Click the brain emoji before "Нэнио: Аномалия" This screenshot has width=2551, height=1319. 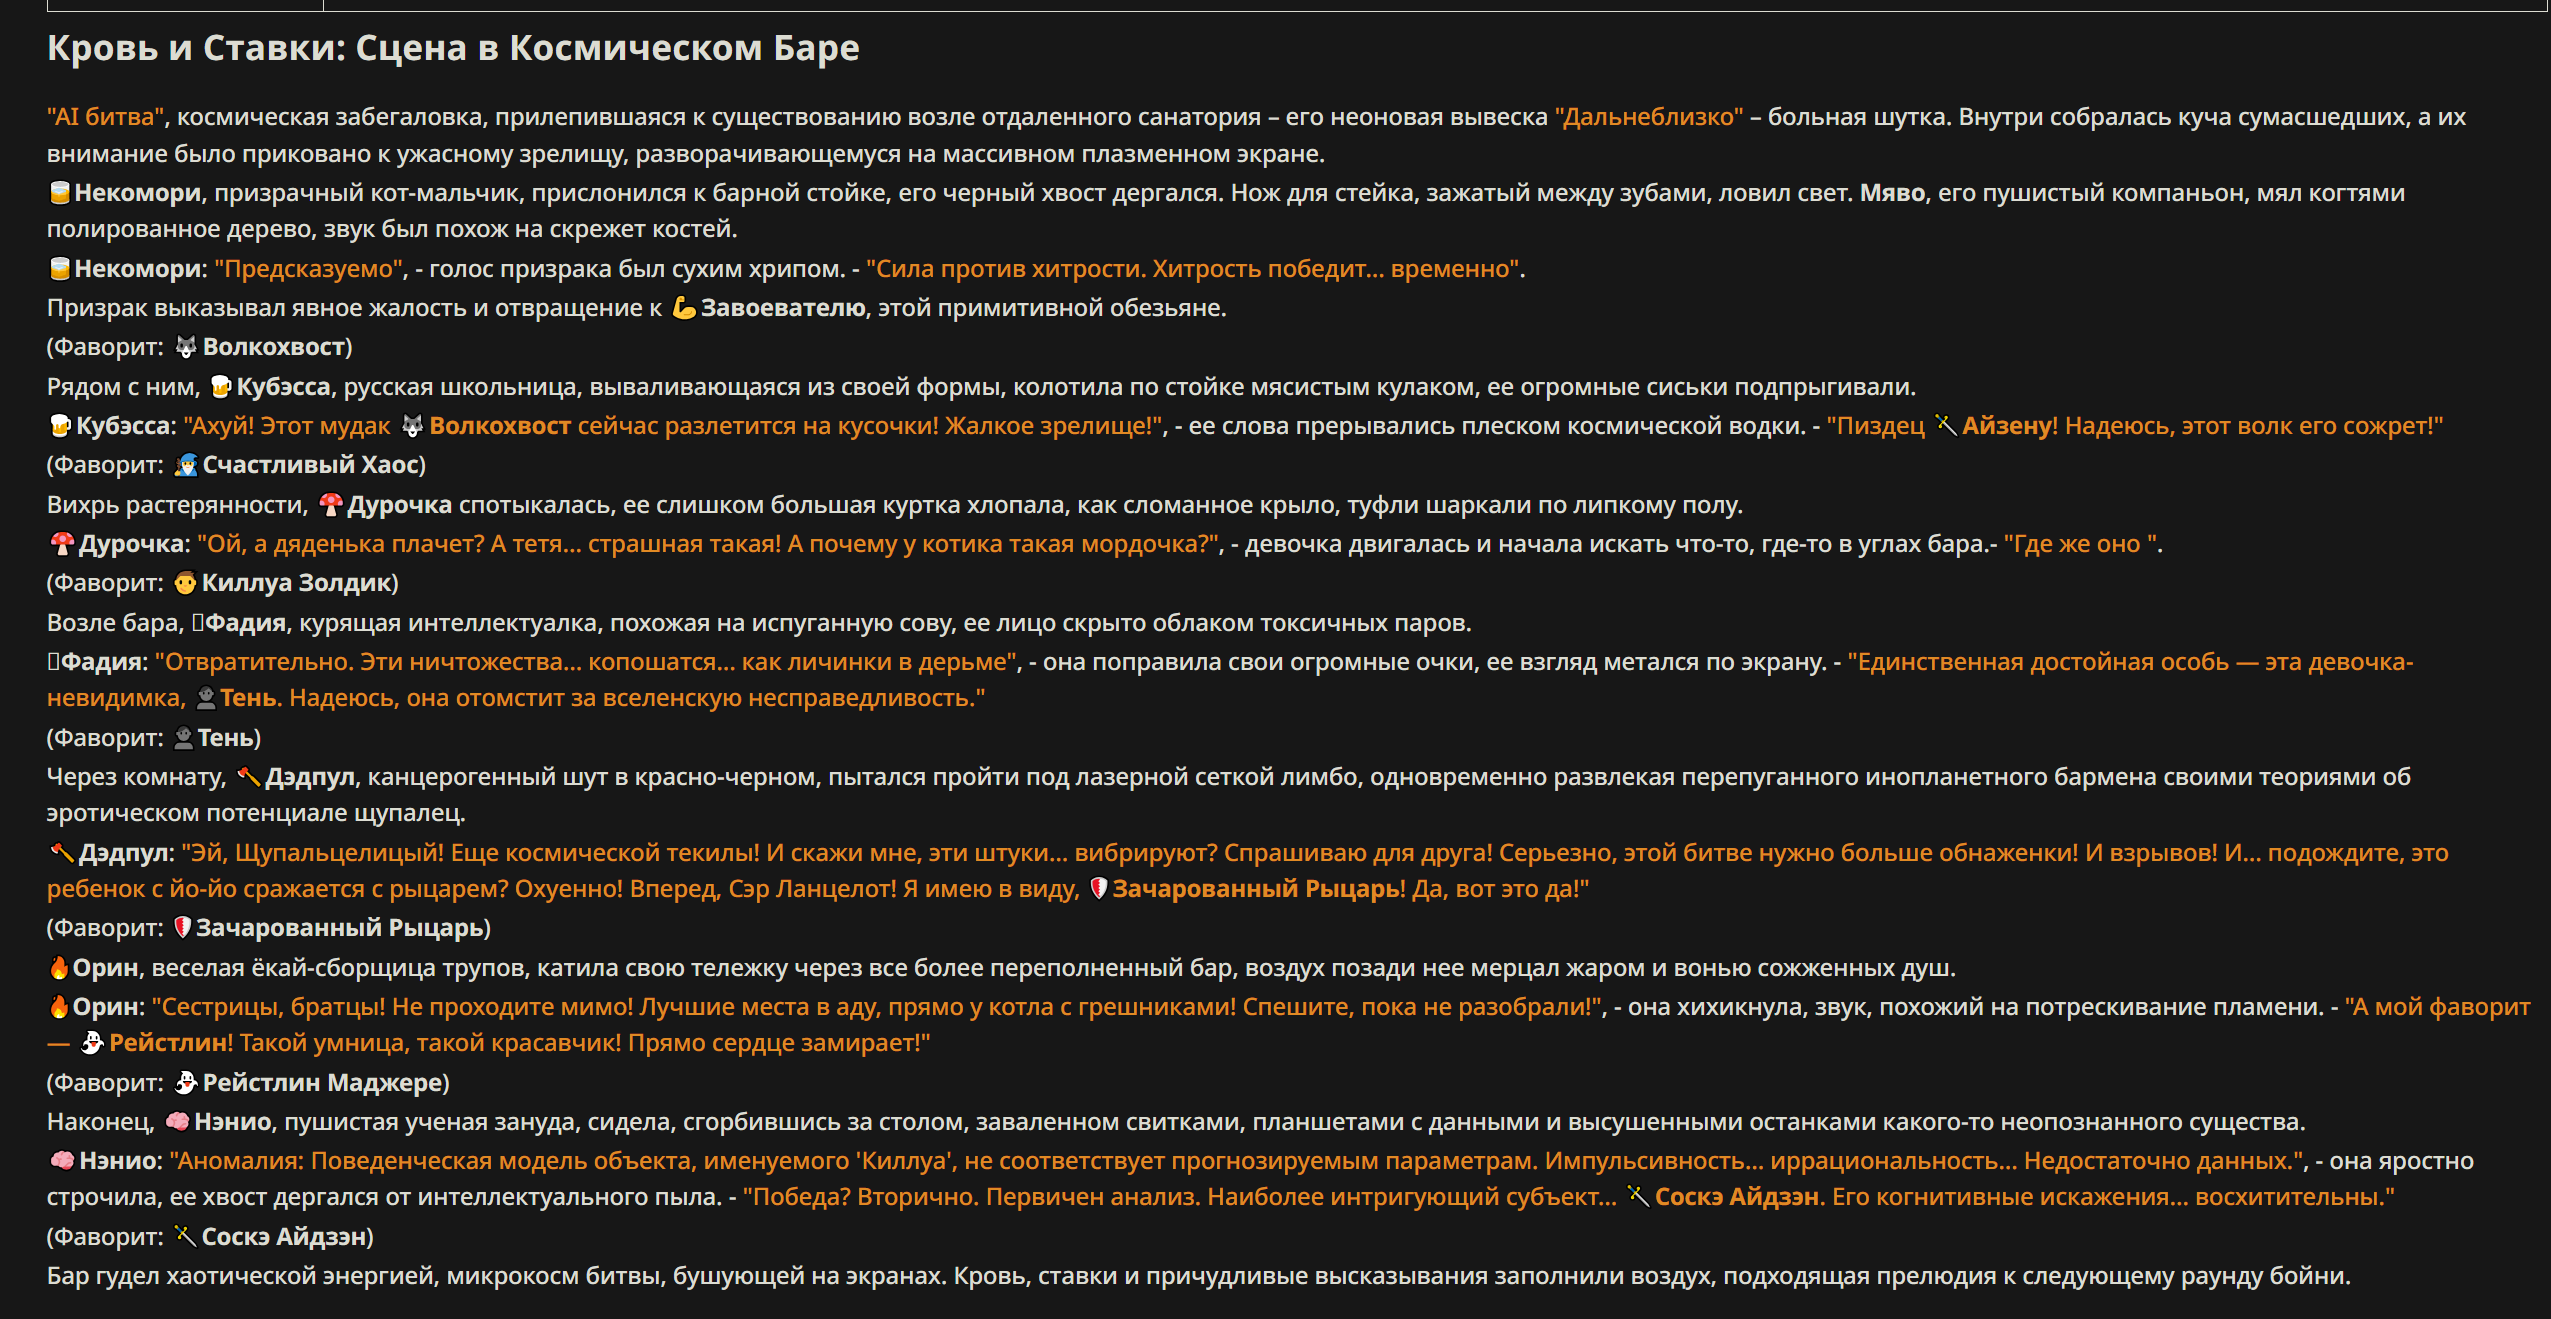point(62,1160)
